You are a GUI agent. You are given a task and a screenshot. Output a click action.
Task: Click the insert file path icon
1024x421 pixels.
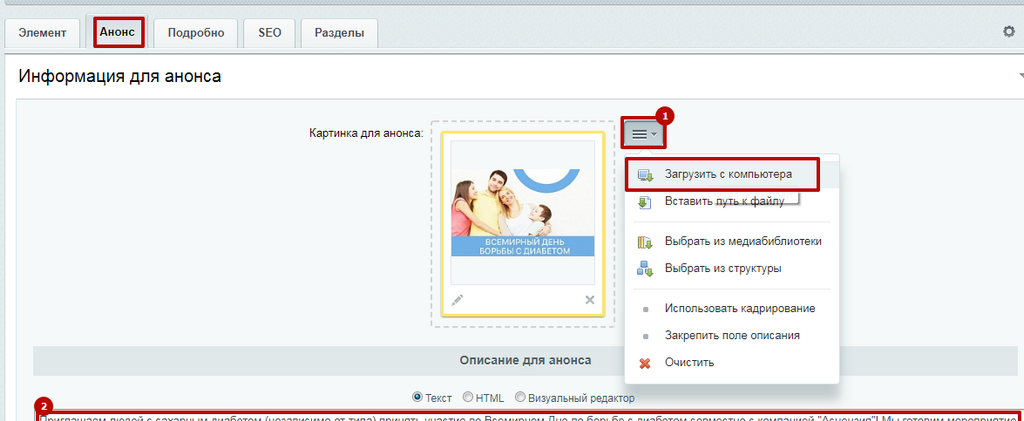(x=645, y=202)
